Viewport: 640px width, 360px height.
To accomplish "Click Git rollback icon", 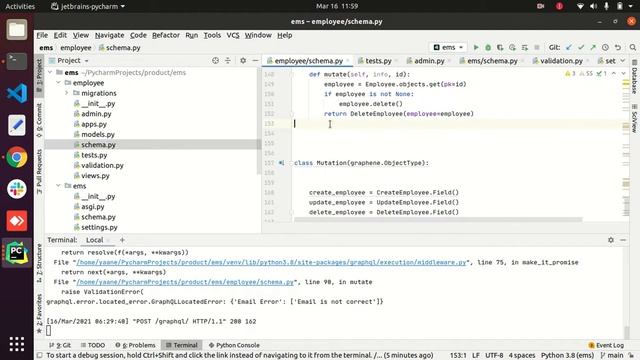I will (618, 47).
